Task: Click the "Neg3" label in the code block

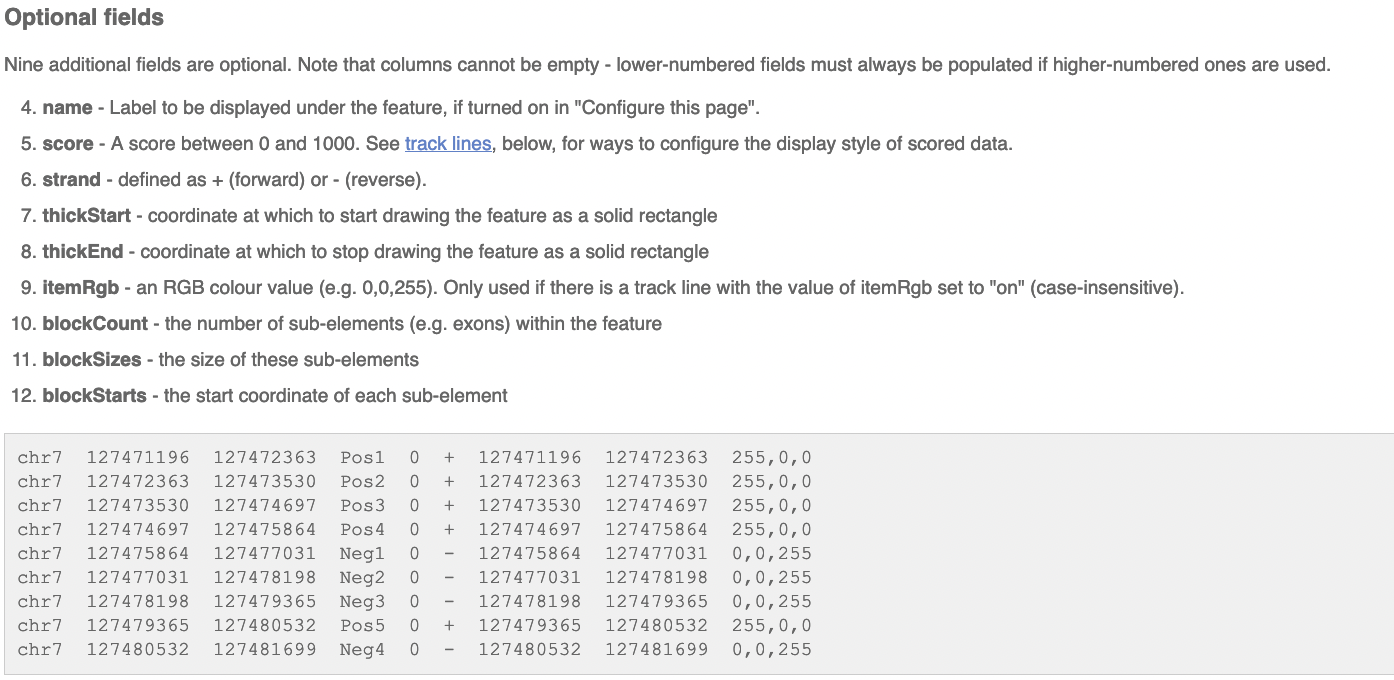Action: 362,601
